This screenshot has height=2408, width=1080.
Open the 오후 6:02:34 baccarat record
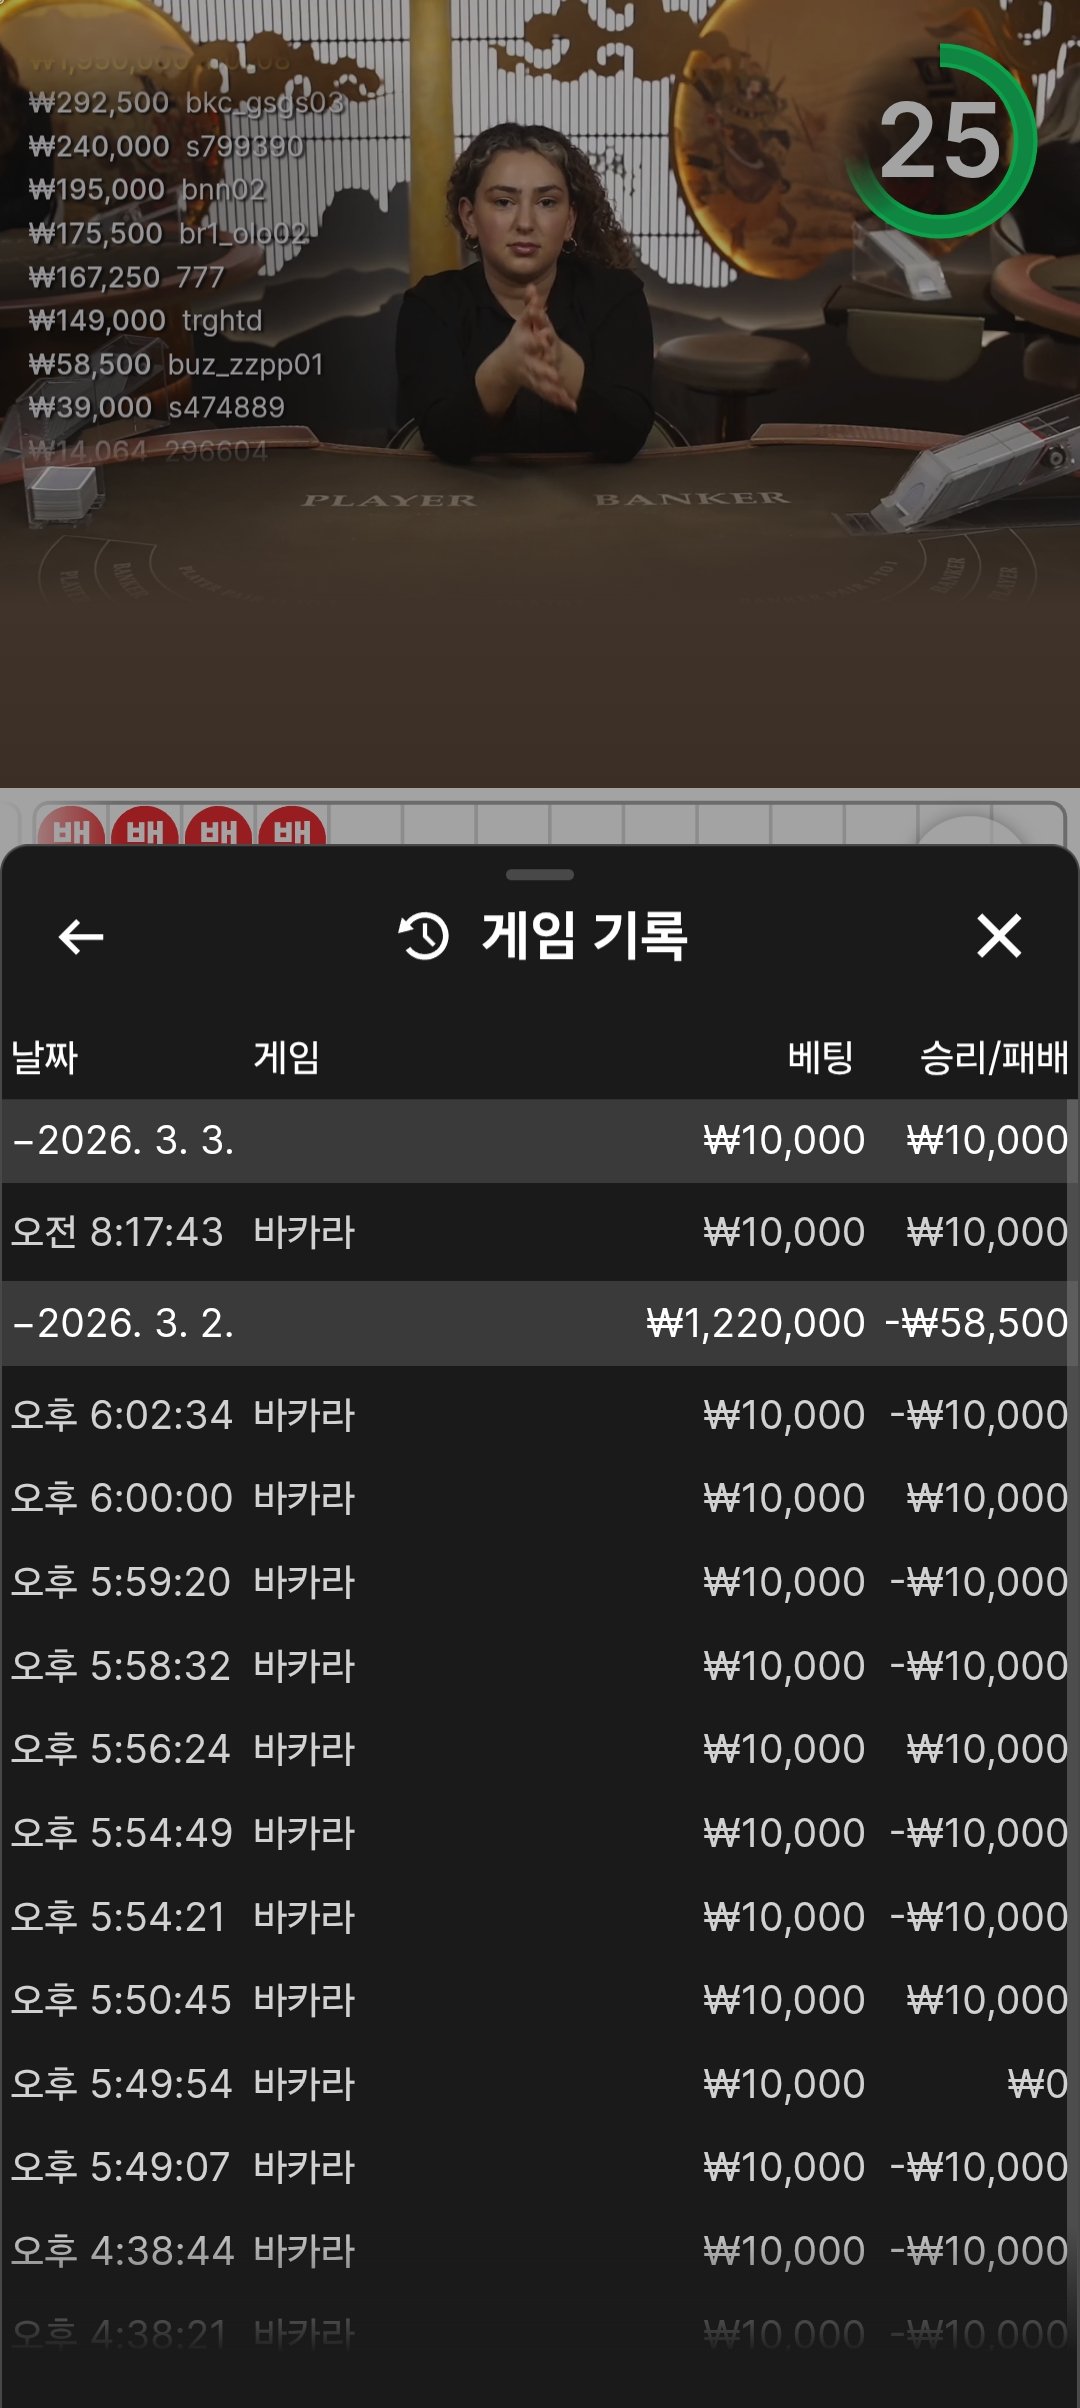pyautogui.click(x=540, y=1415)
